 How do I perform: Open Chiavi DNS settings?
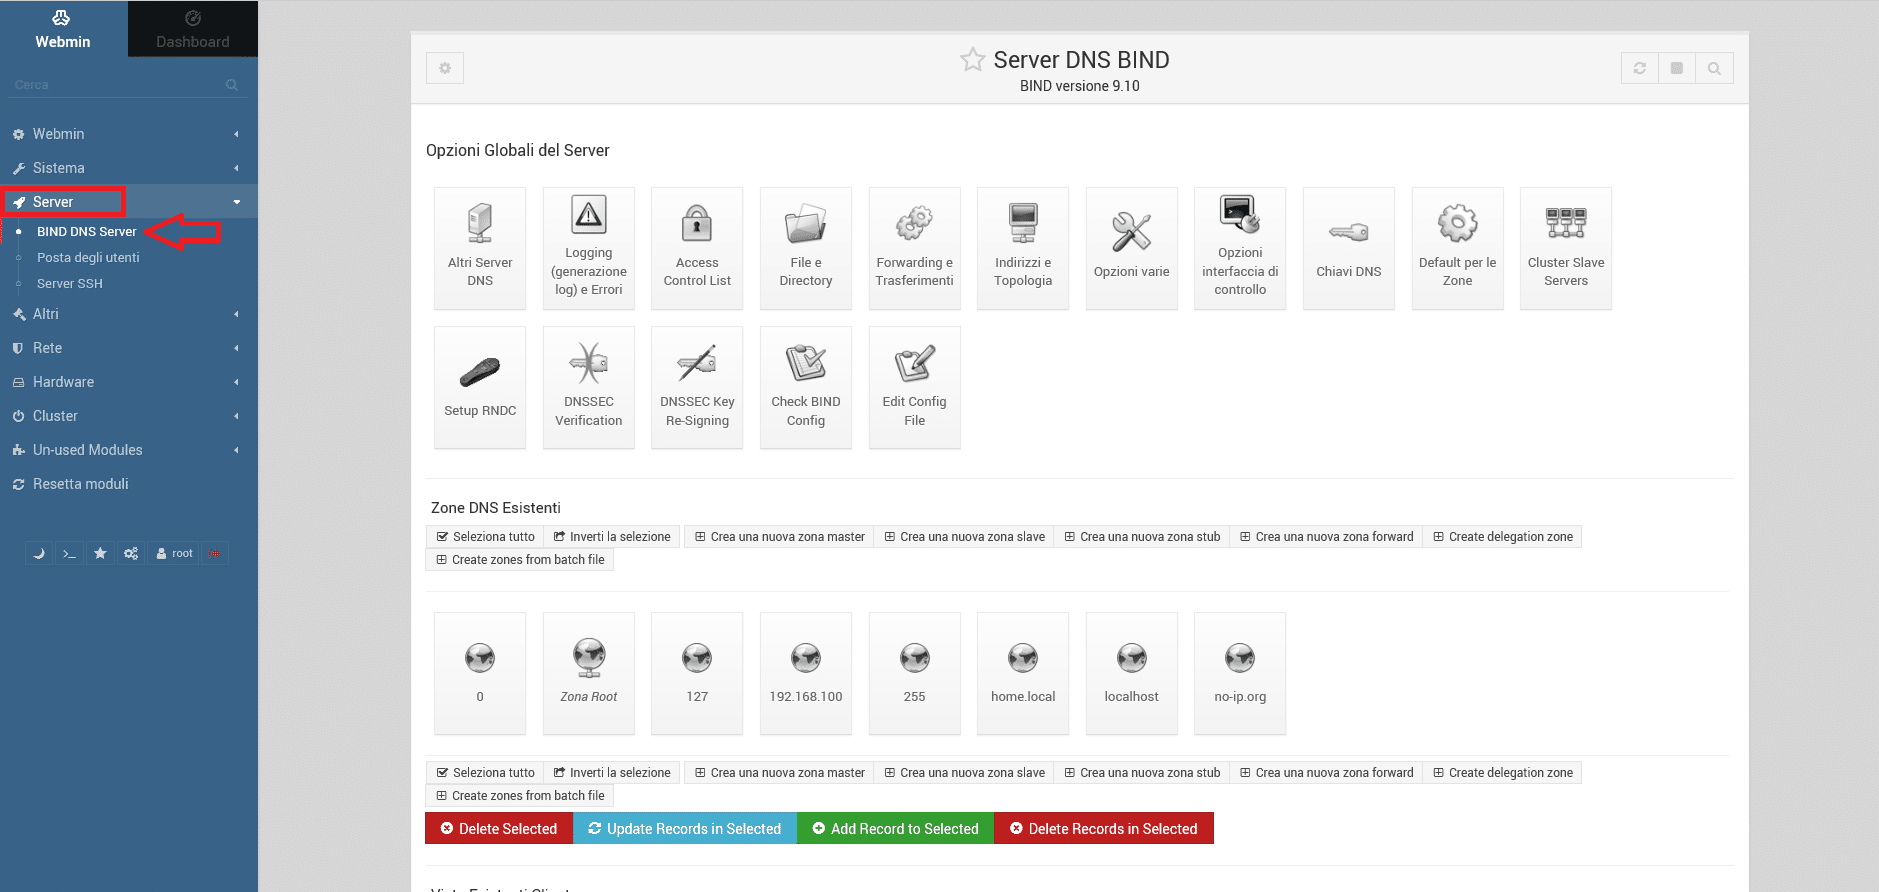tap(1349, 248)
